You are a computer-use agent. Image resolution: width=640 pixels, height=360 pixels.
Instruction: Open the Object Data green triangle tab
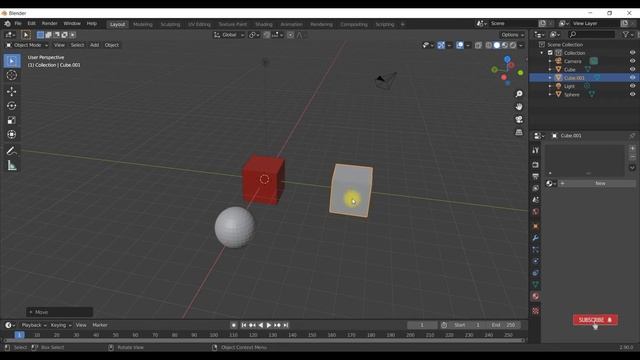[536, 284]
